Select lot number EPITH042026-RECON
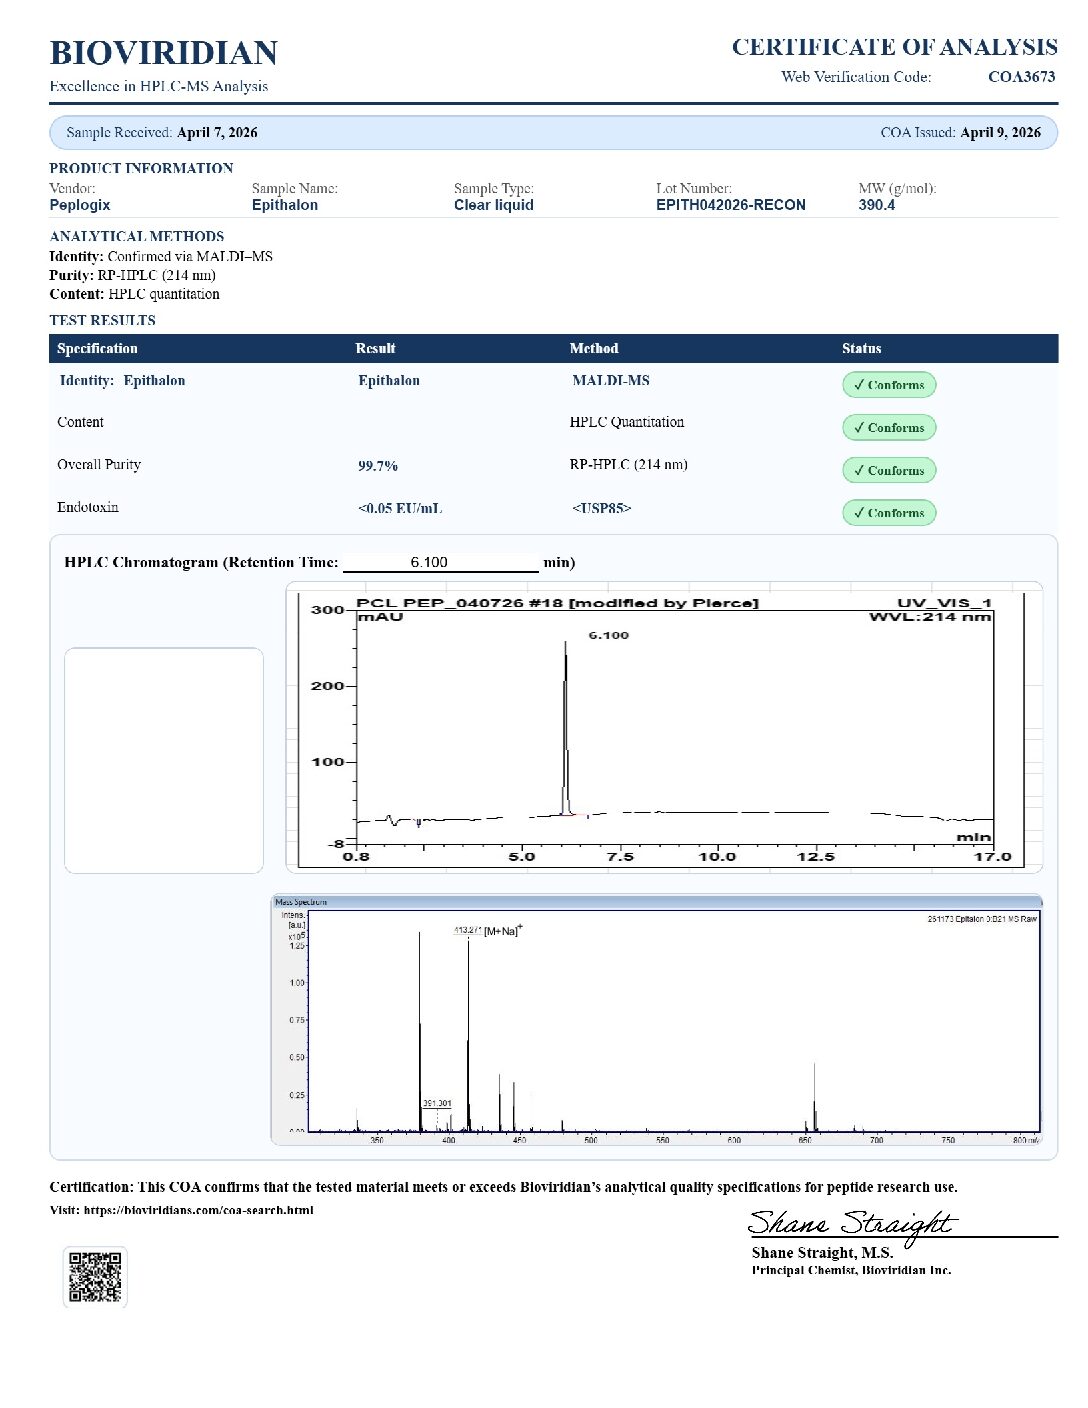This screenshot has width=1088, height=1408. (731, 205)
